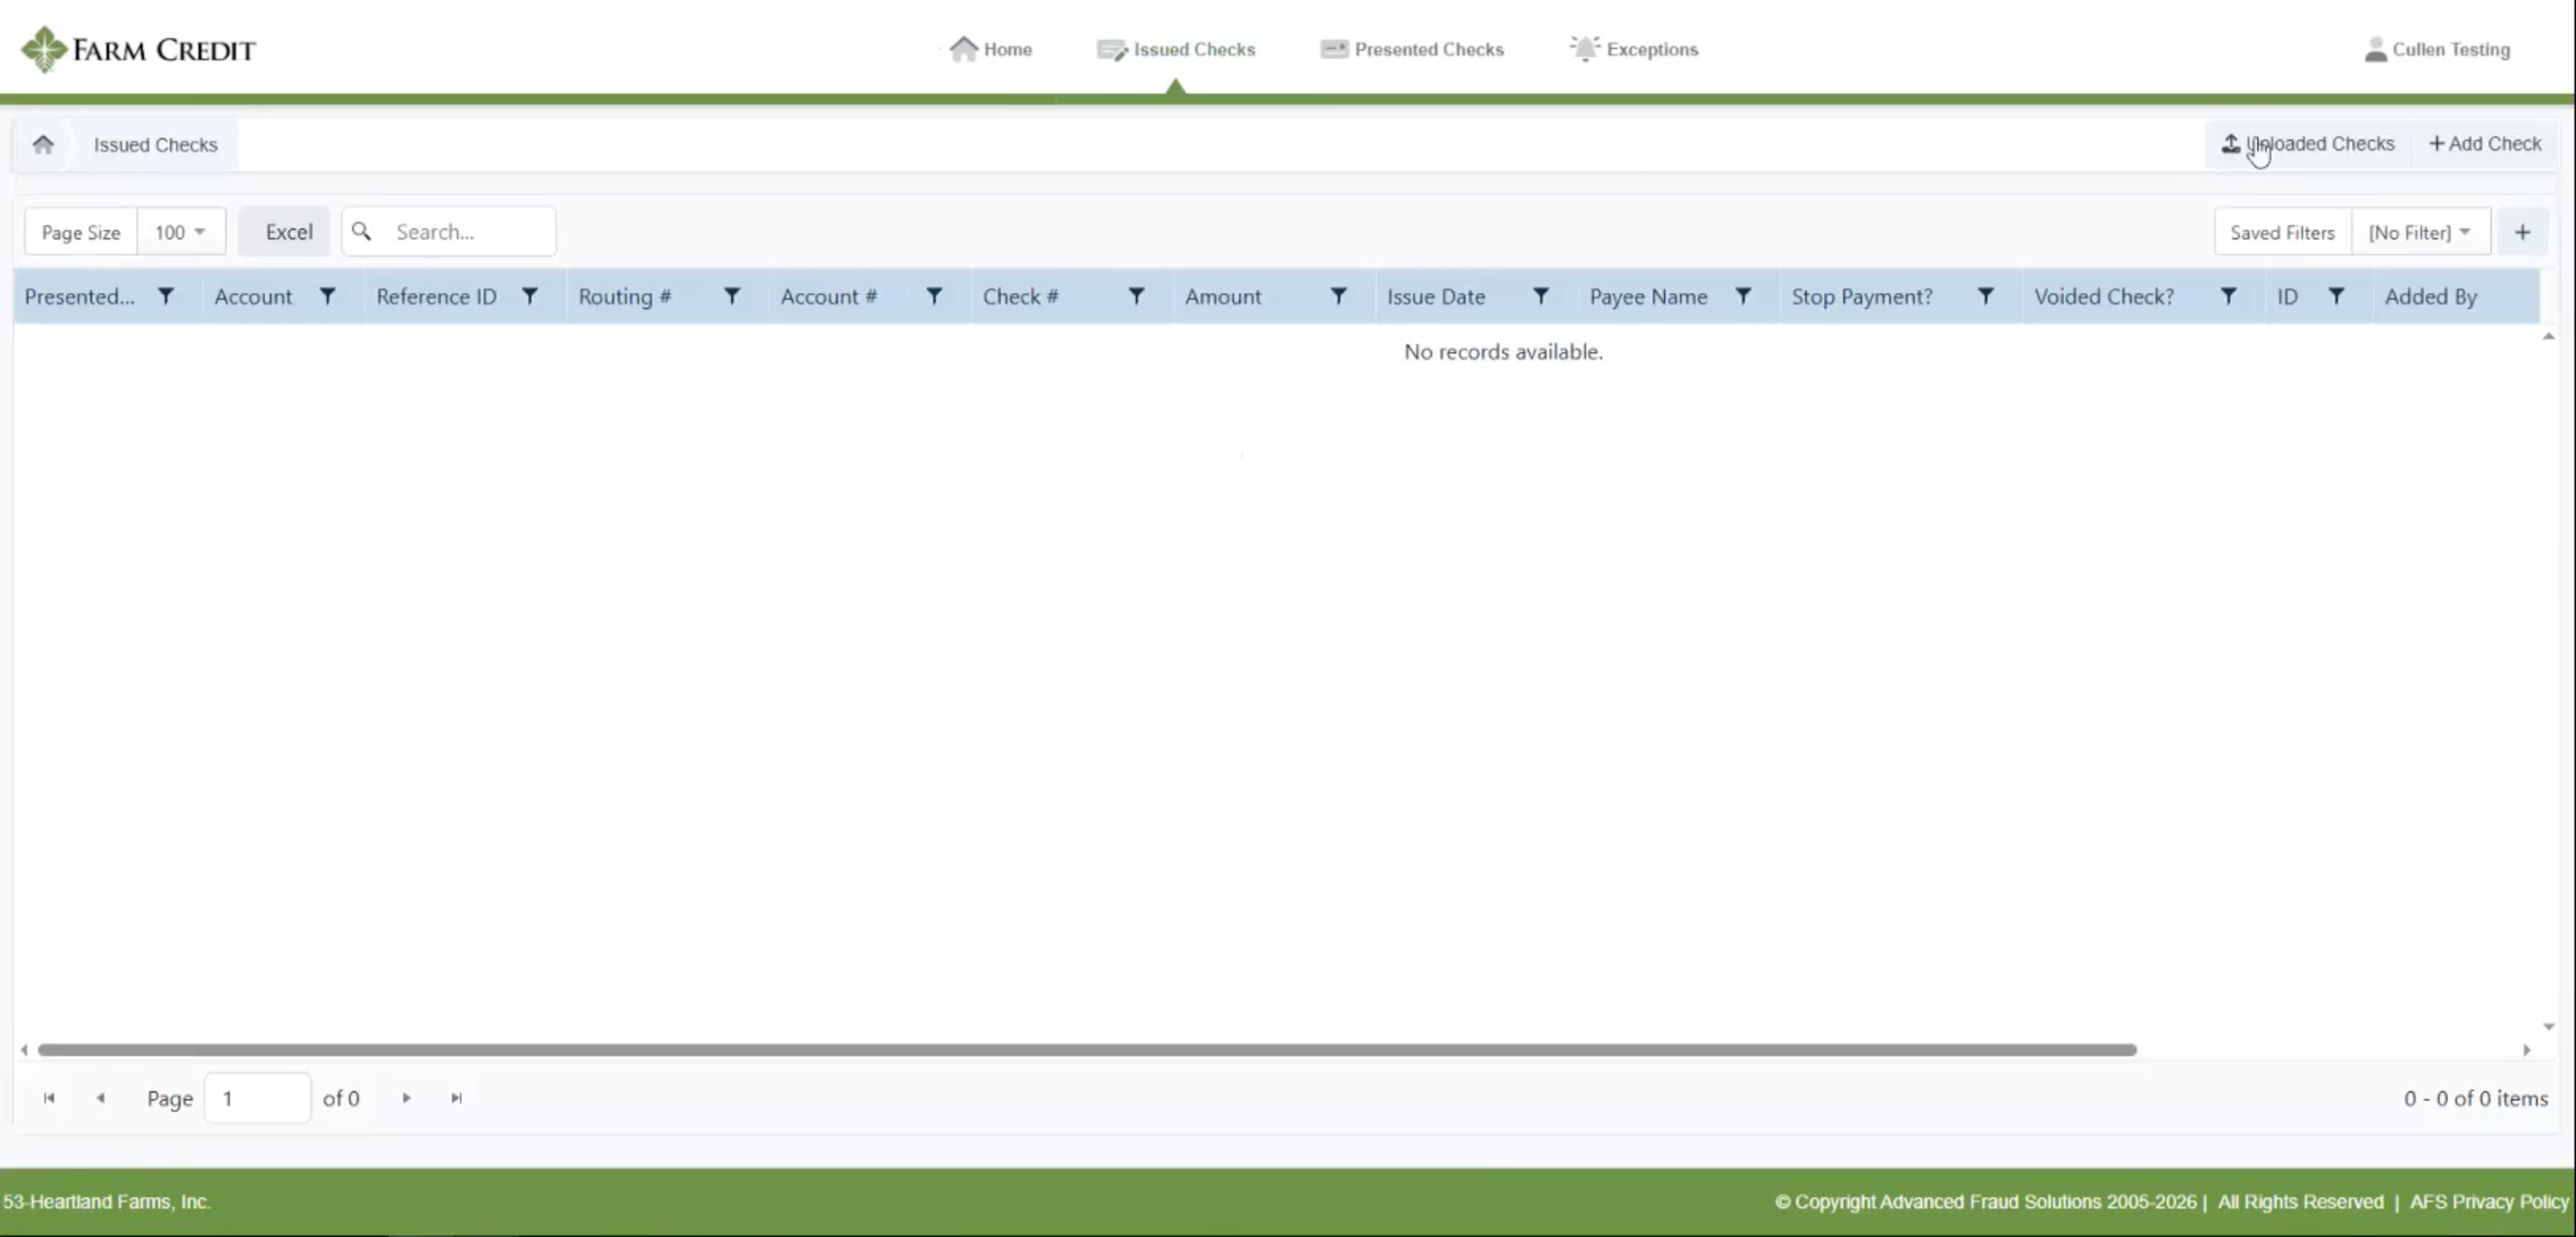Open filter for Issue Date column
Viewport: 2576px width, 1237px height.
point(1541,296)
